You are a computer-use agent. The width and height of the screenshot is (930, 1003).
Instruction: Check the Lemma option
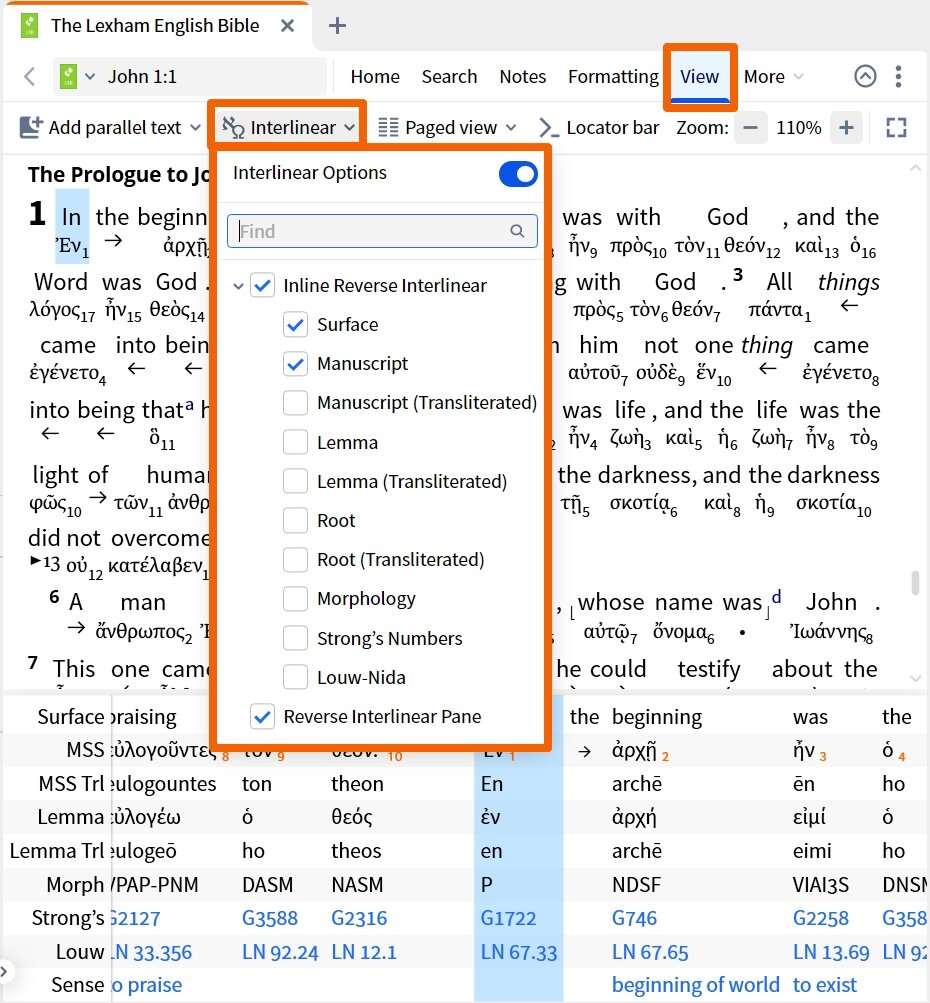tap(296, 442)
